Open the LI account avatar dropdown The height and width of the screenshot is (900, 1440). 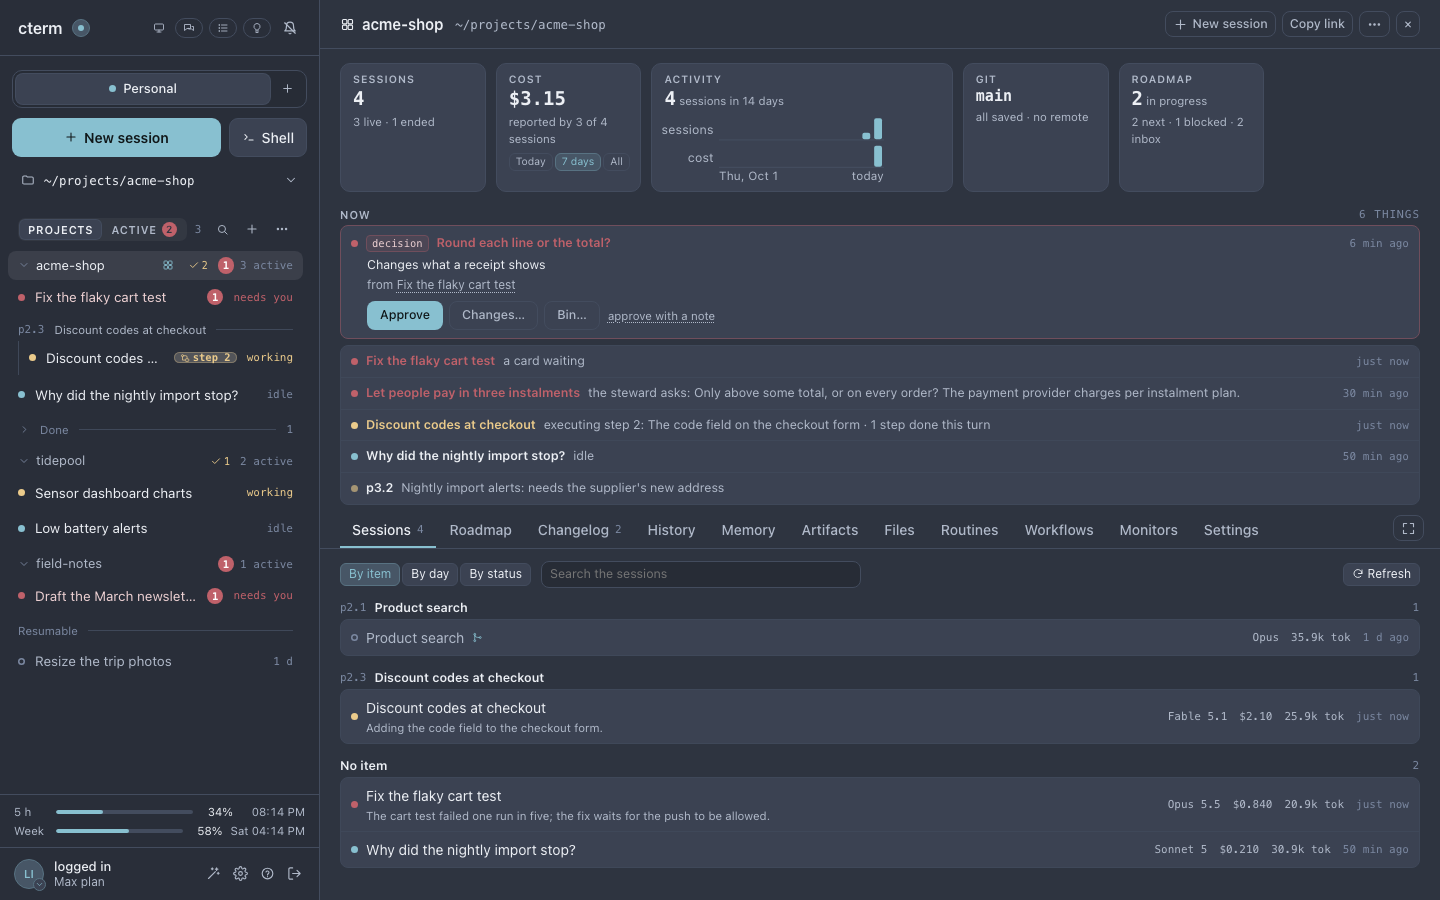pyautogui.click(x=29, y=874)
